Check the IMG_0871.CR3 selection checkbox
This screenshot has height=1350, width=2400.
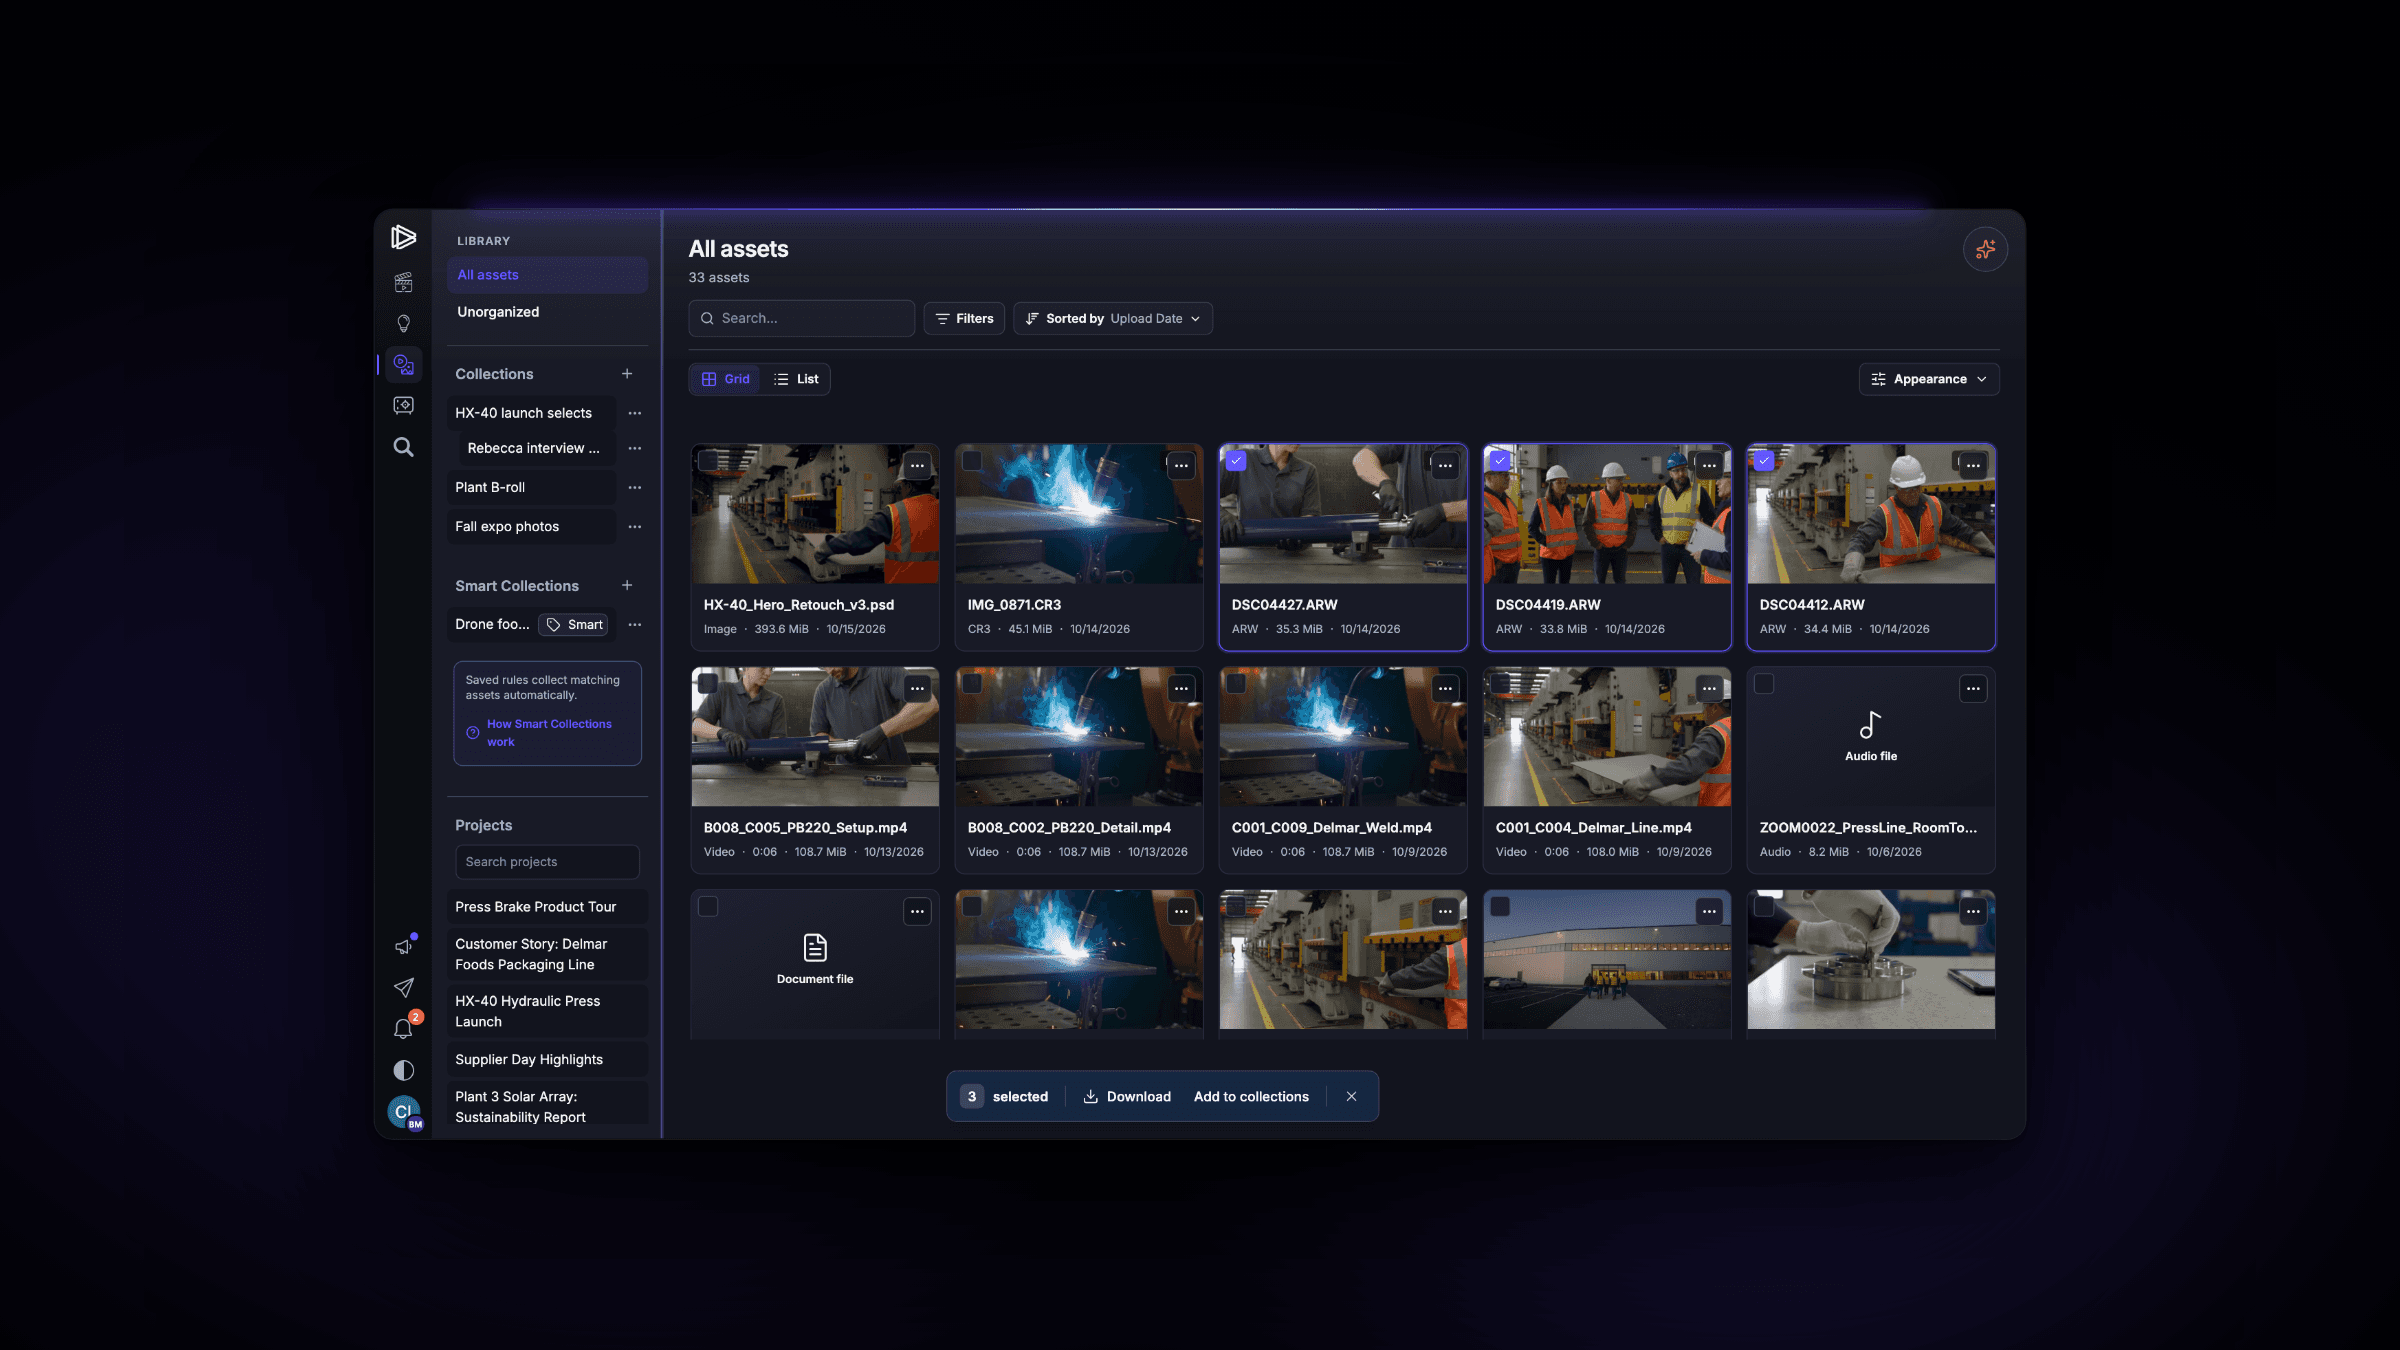[972, 461]
